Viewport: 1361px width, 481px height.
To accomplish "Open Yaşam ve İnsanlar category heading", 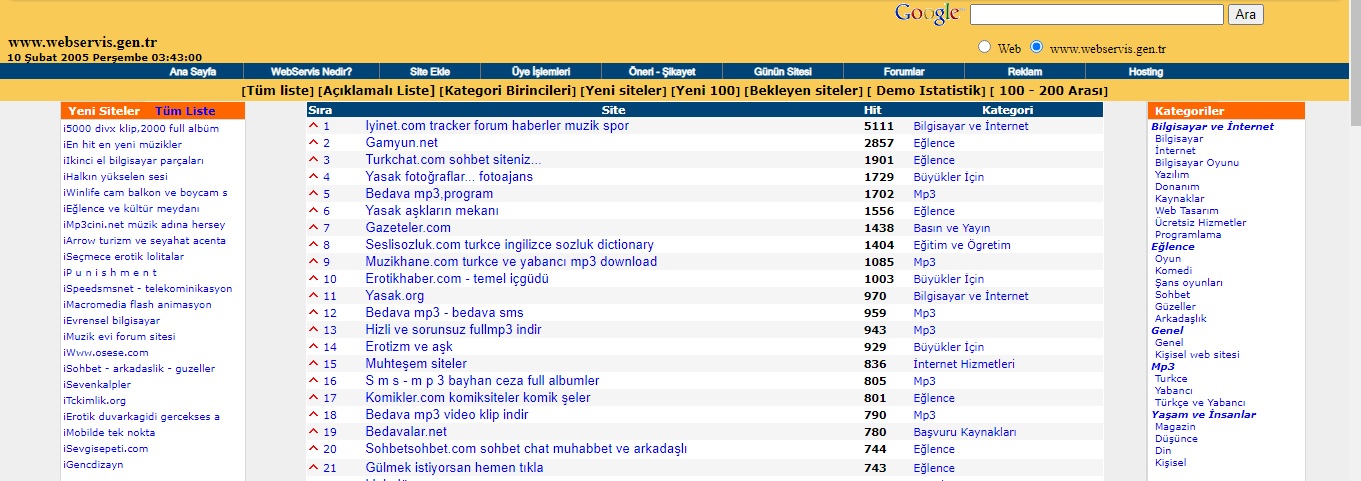I will coord(1203,415).
